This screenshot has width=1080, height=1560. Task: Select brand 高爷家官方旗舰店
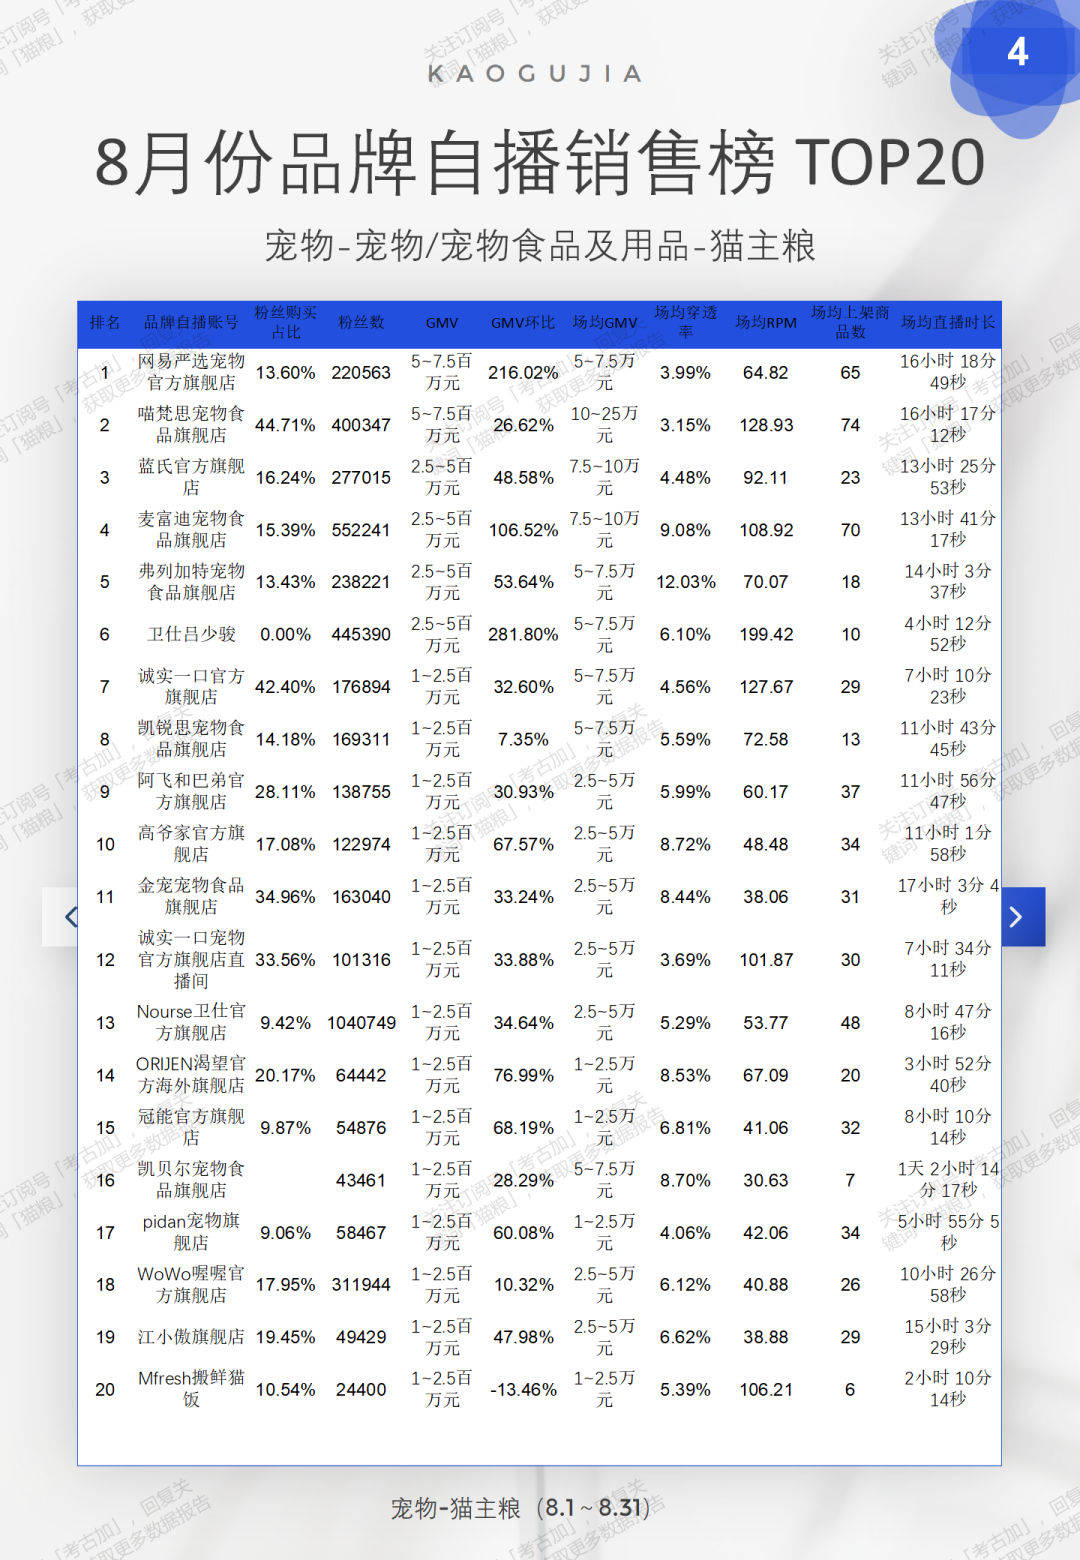pyautogui.click(x=191, y=844)
